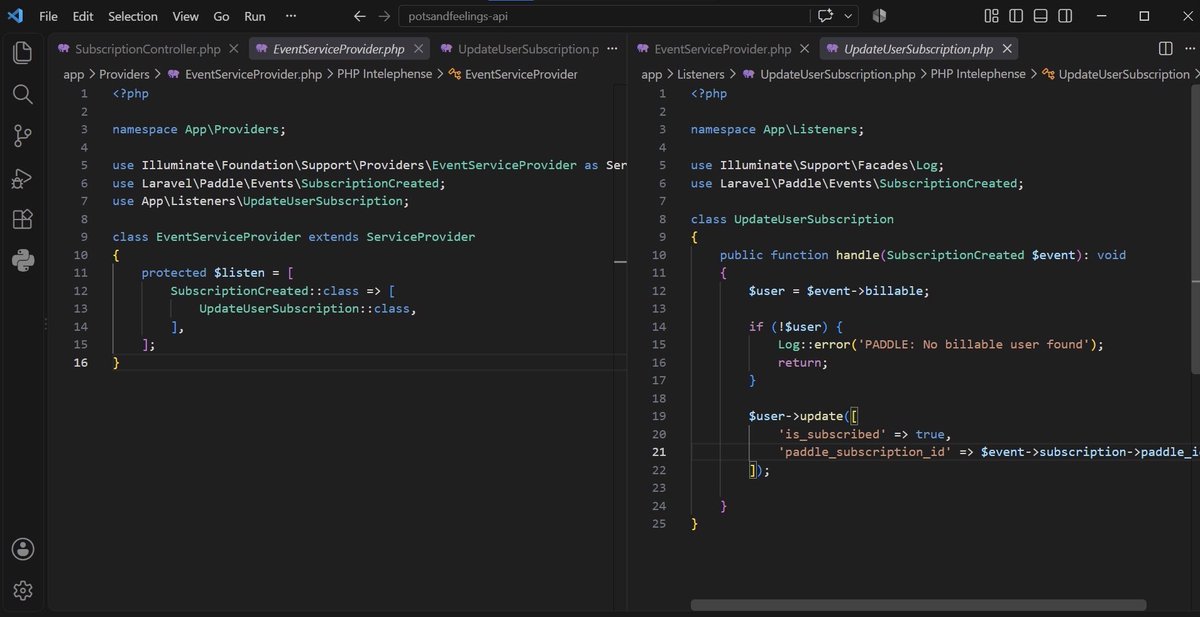Close the UpdateUserSubscription.php tab in right group
This screenshot has height=617, width=1200.
click(x=1007, y=49)
